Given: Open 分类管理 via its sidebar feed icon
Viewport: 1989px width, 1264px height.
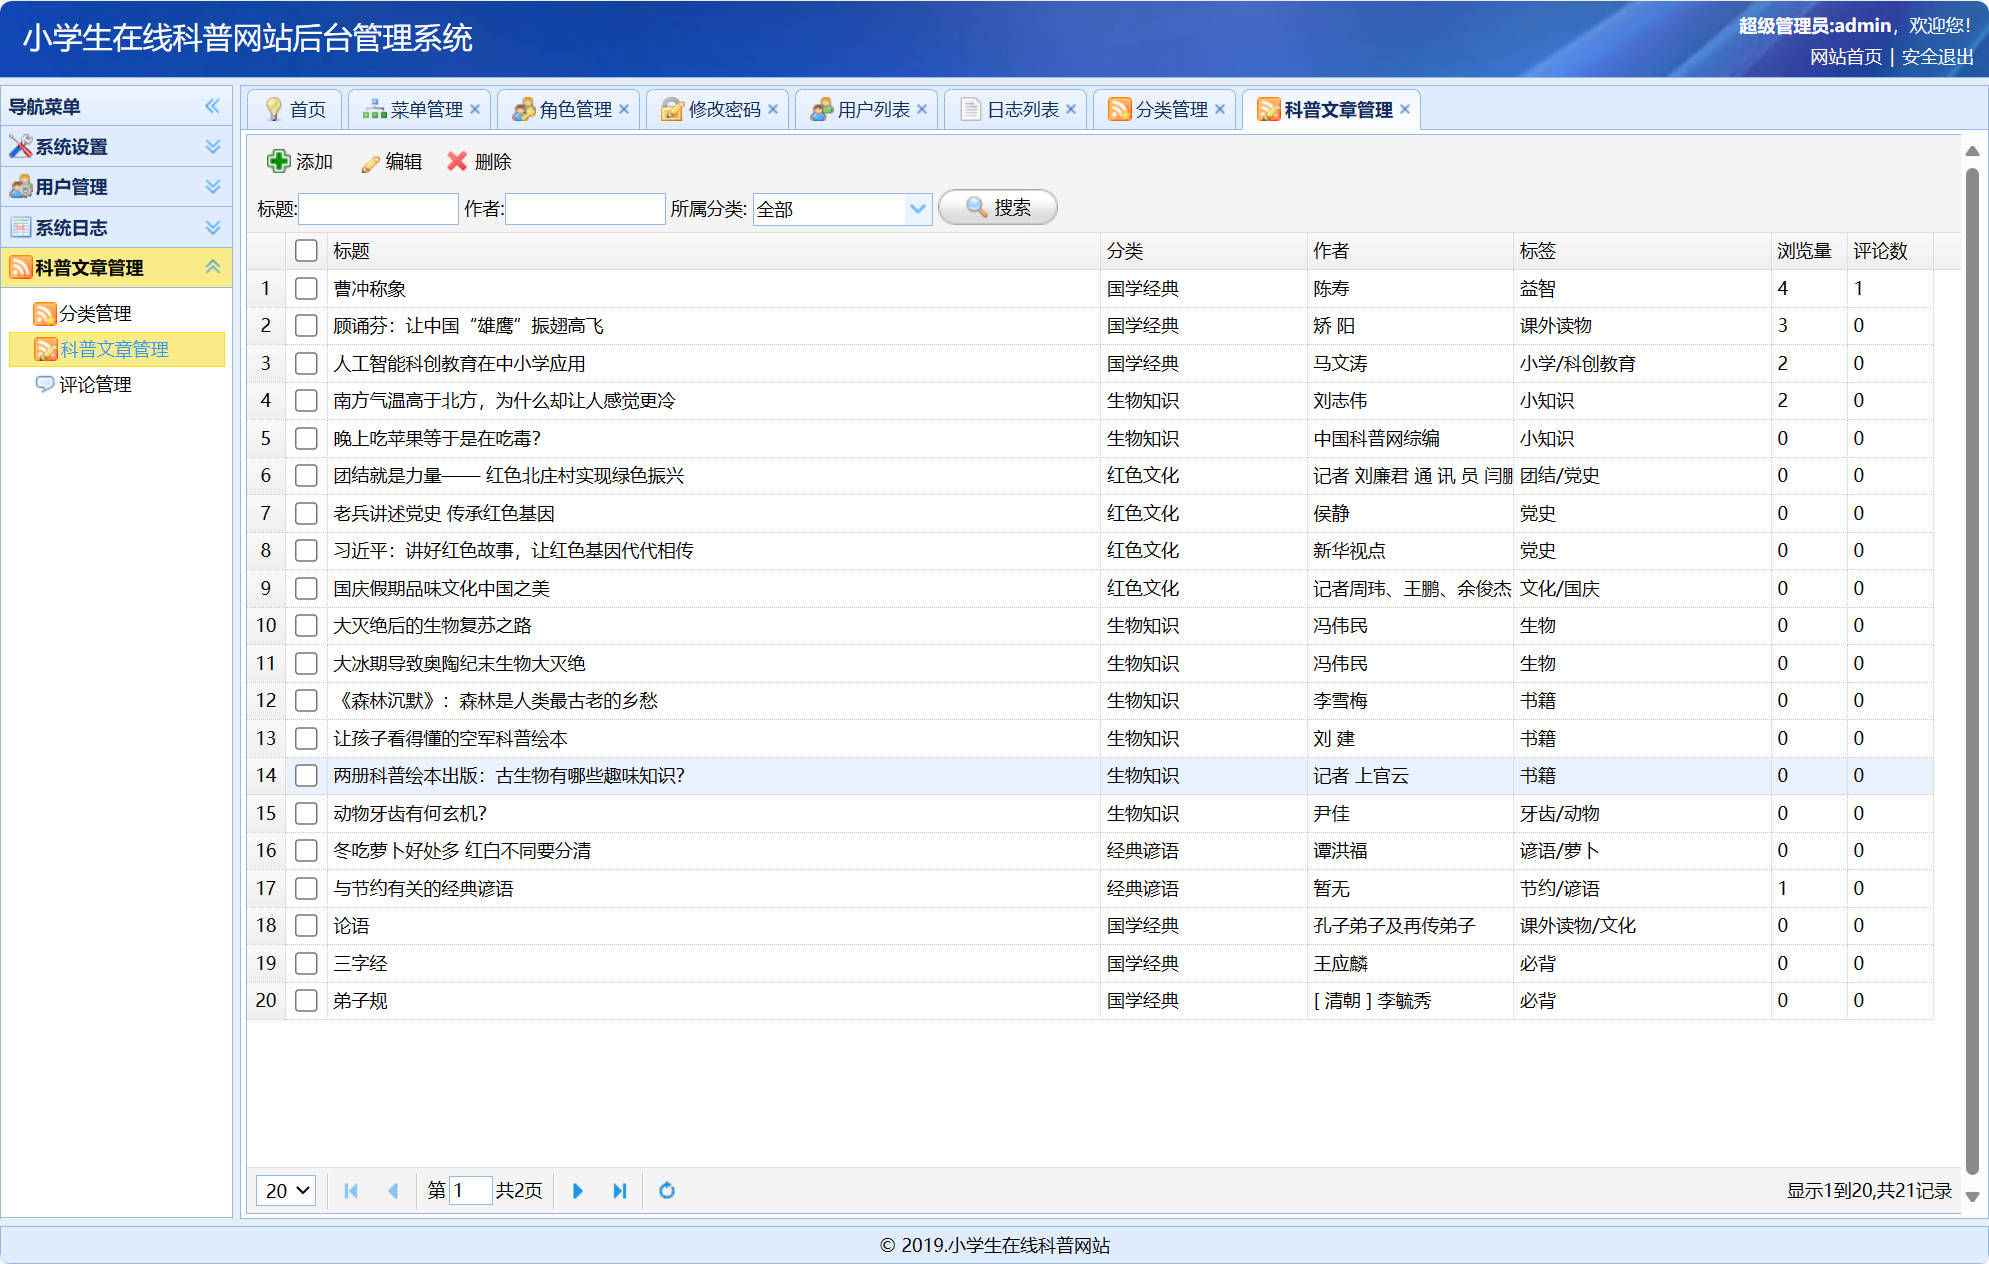Looking at the screenshot, I should click(x=44, y=313).
